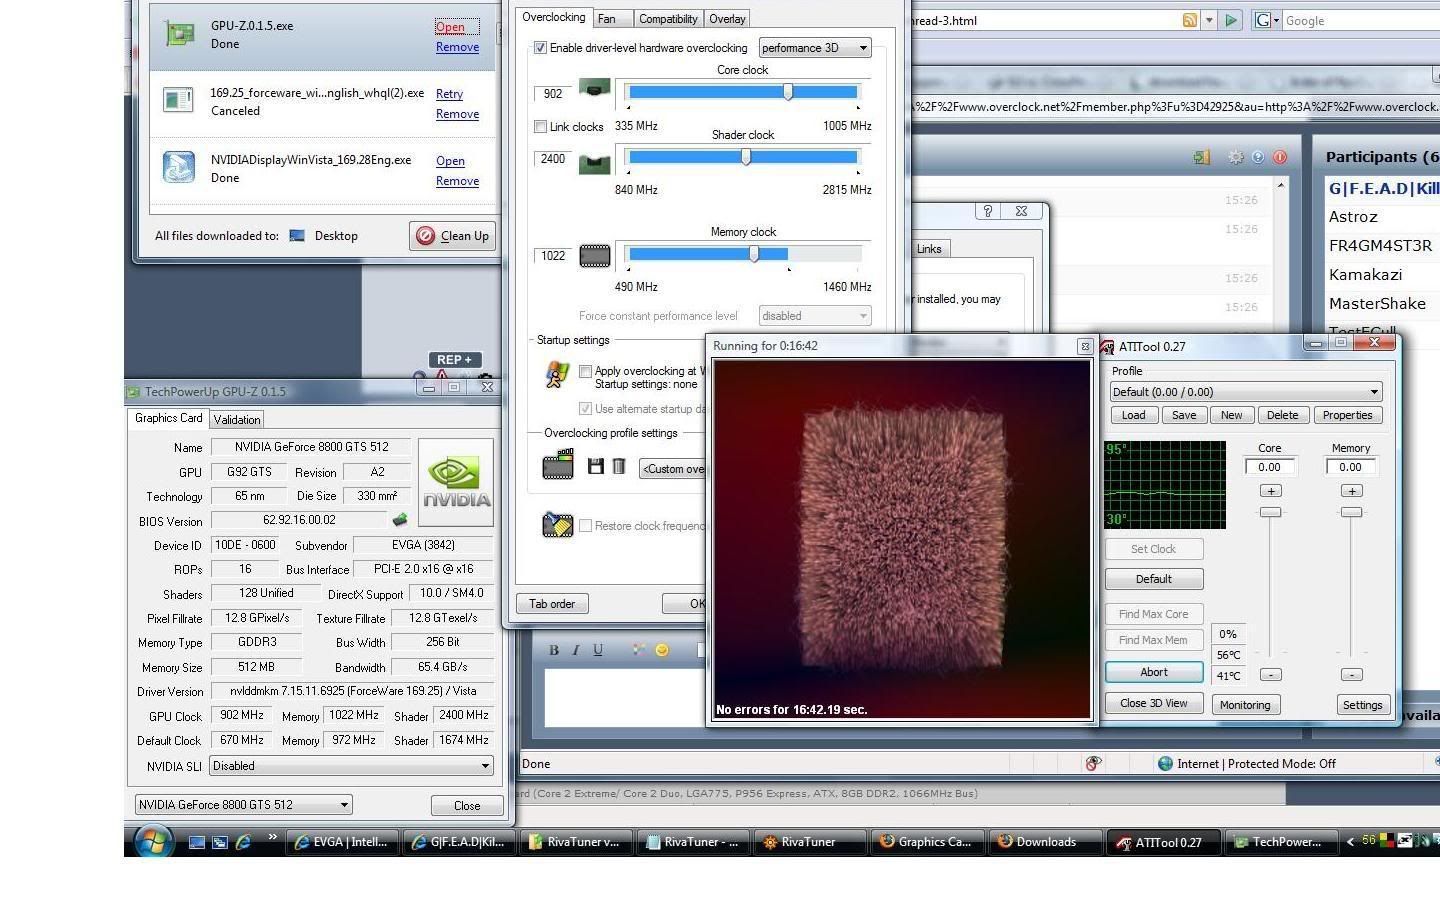
Task: Click the restore clock frequencies broom icon
Action: click(x=557, y=525)
